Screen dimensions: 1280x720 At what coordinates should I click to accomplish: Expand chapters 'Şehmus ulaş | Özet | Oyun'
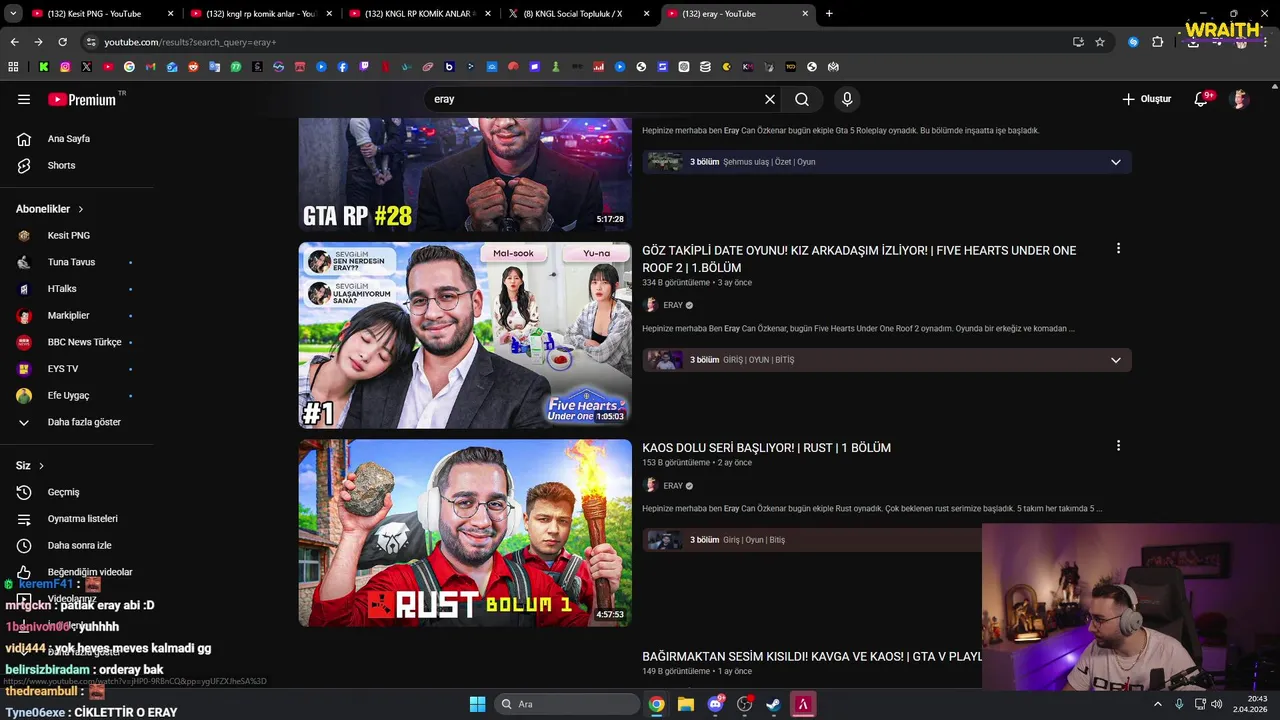click(x=887, y=162)
